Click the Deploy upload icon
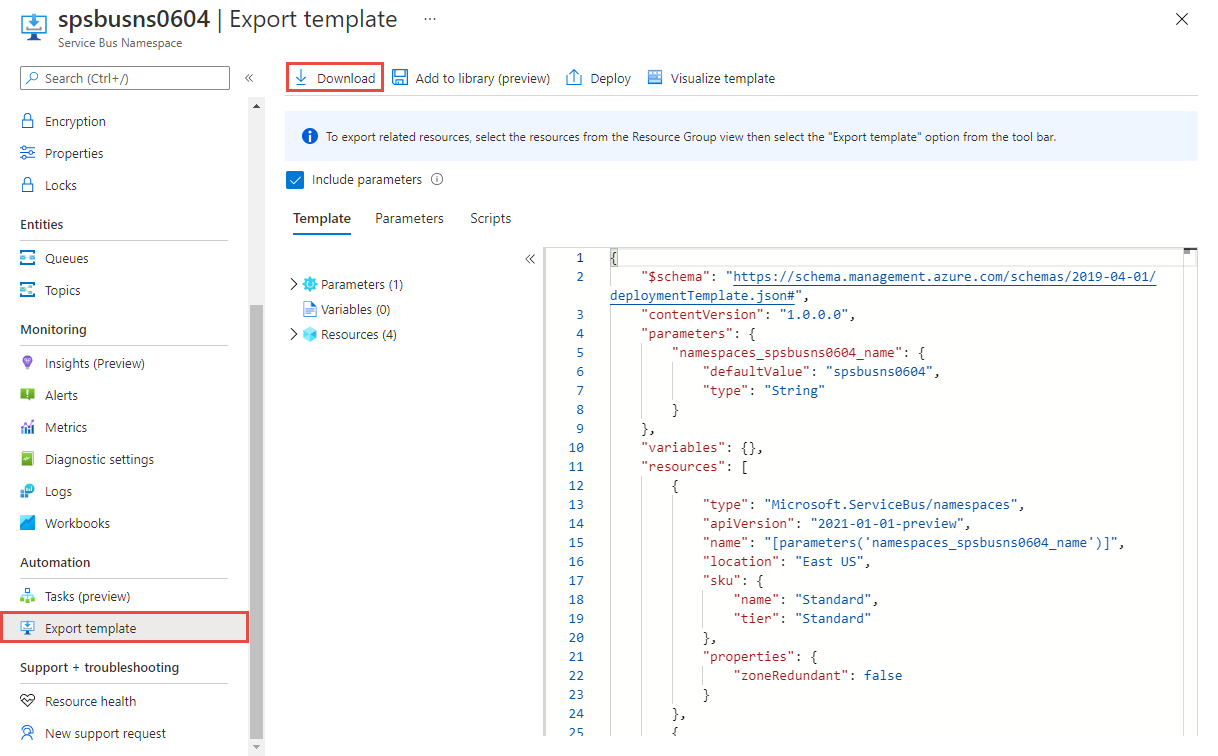 [x=574, y=78]
